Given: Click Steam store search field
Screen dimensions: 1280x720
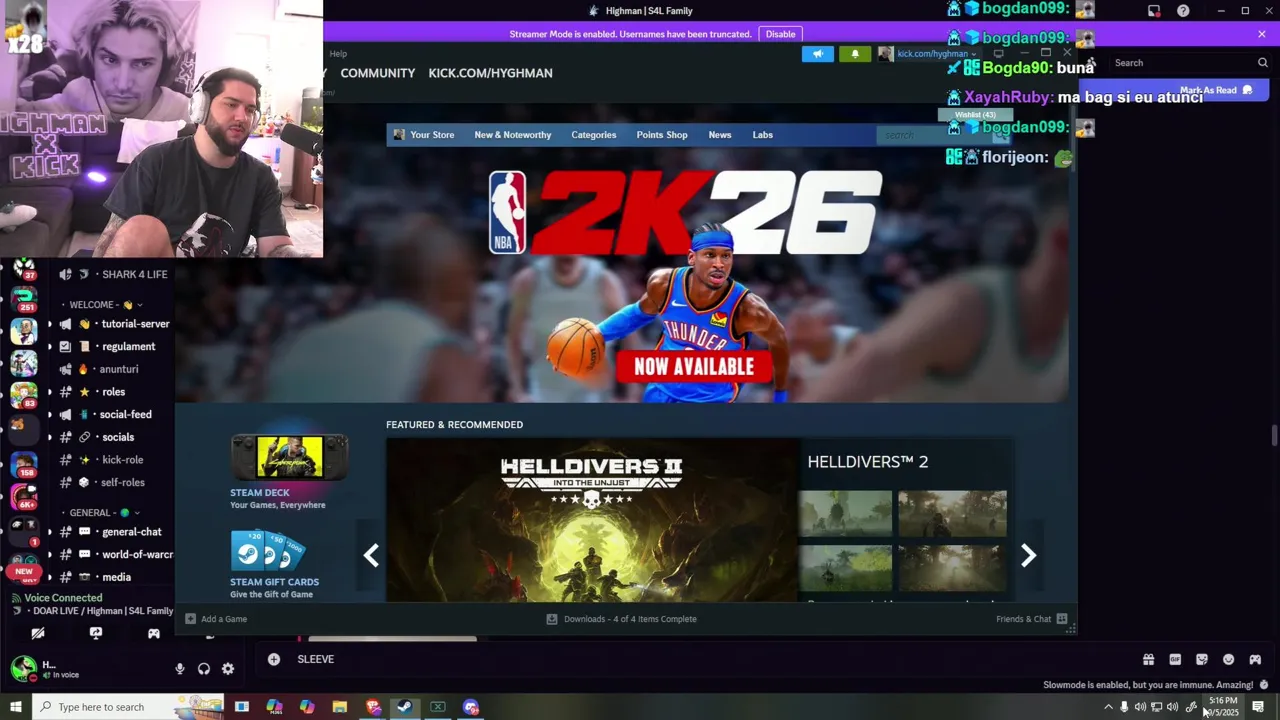Looking at the screenshot, I should [935, 135].
